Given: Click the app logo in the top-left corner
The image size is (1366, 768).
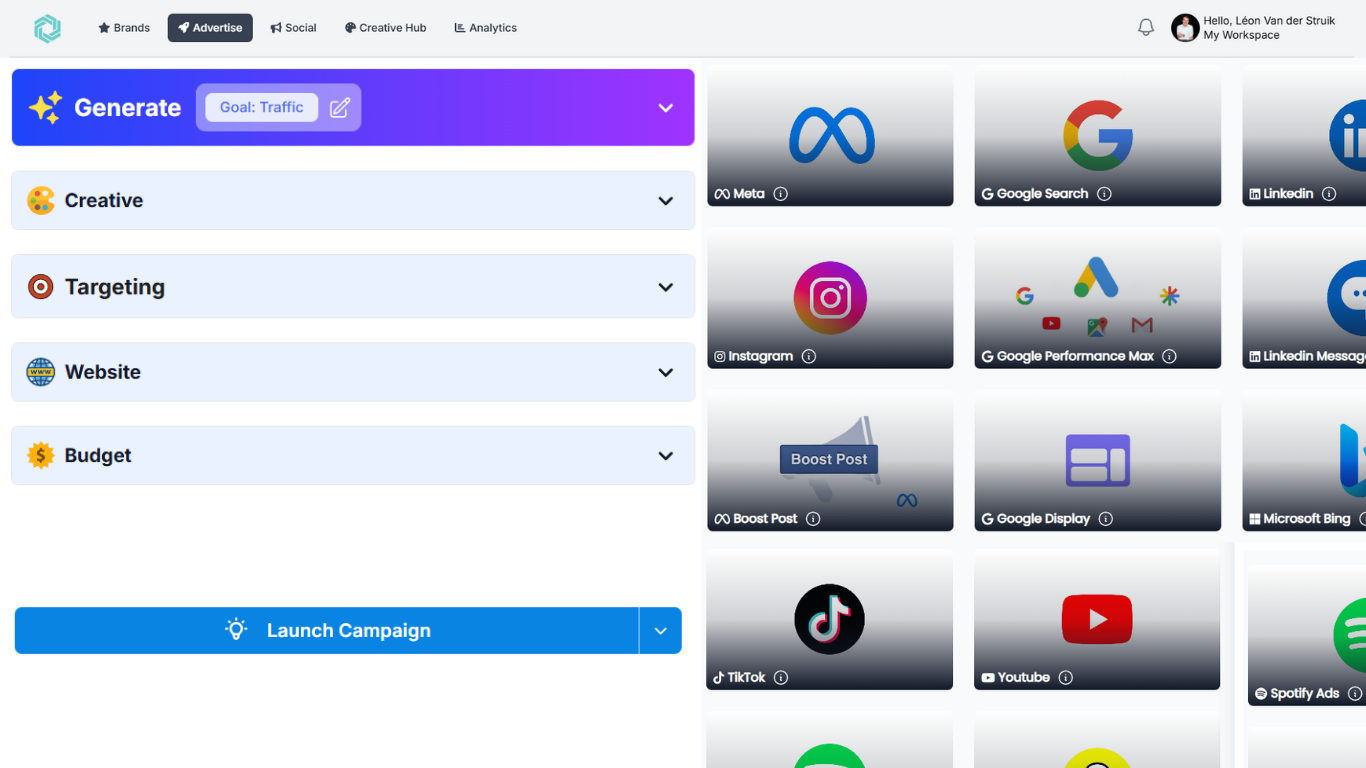Looking at the screenshot, I should tap(47, 28).
